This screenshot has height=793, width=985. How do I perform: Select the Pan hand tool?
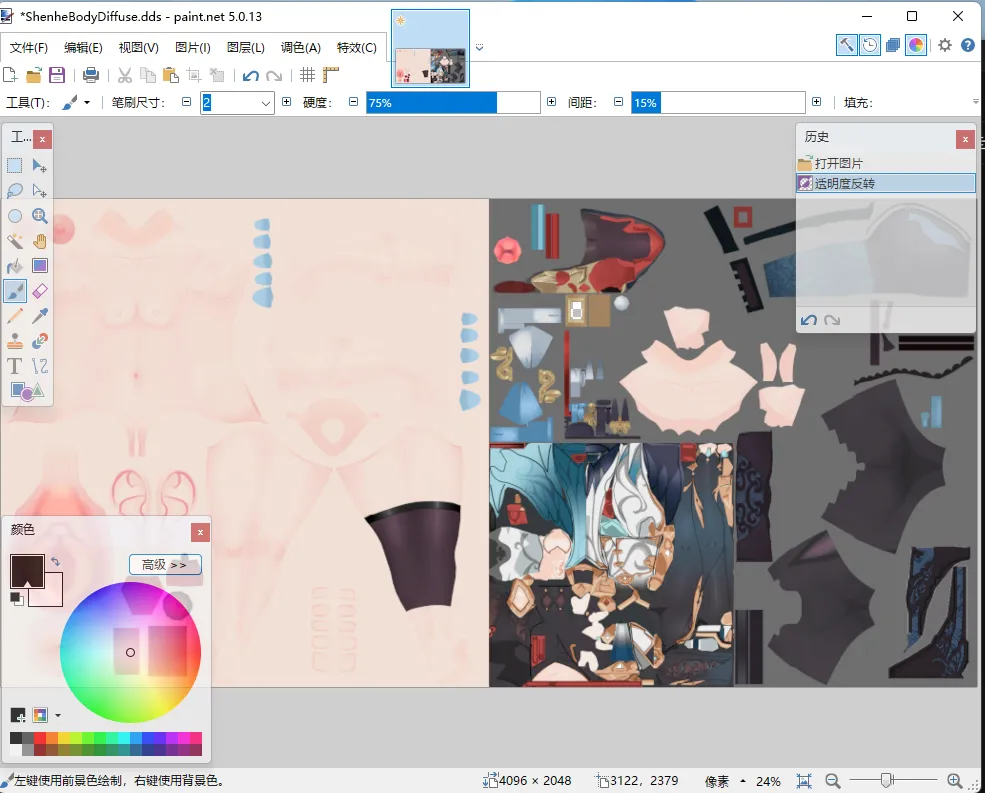coord(40,241)
